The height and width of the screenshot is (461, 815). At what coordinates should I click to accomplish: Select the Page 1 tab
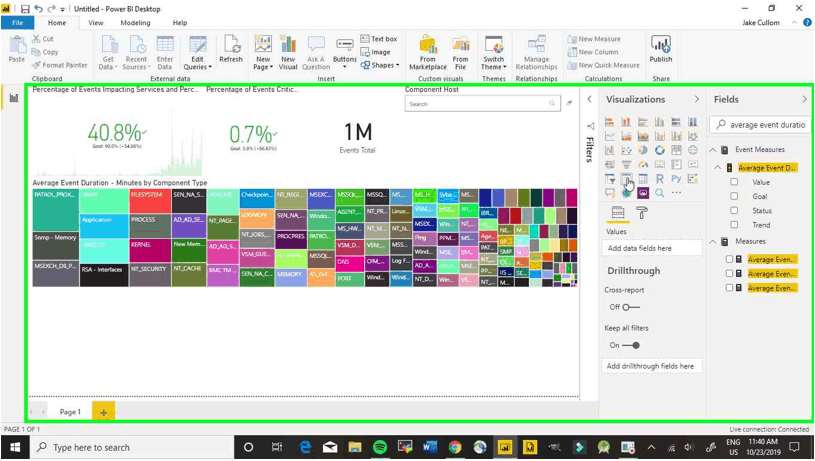tap(70, 412)
